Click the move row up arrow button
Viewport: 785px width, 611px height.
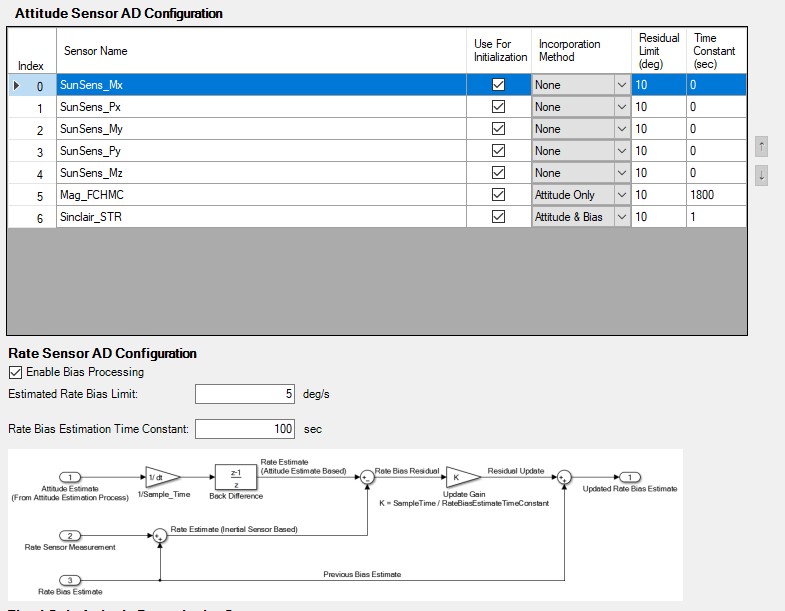point(763,148)
